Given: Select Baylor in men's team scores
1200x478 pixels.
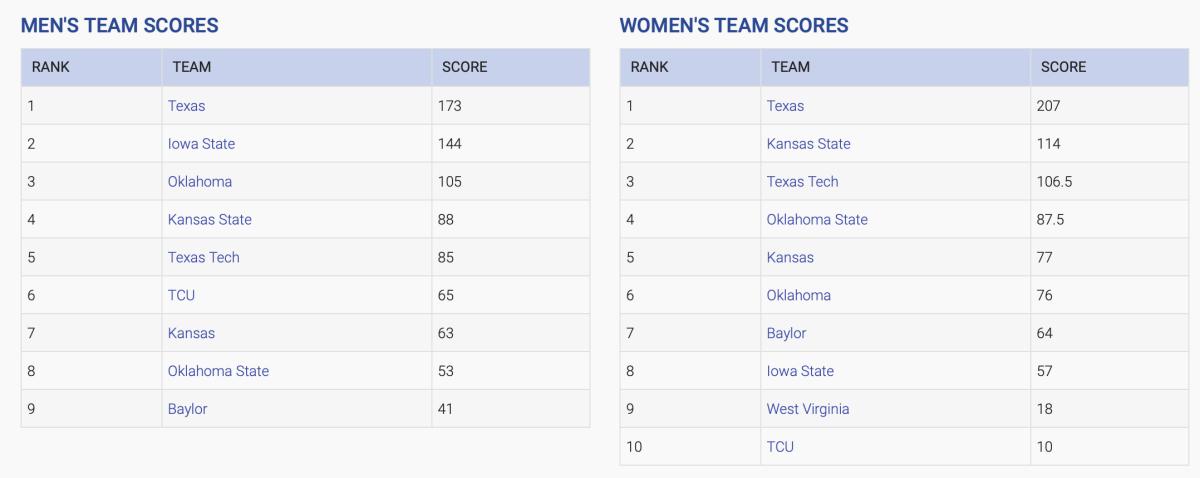Looking at the screenshot, I should pyautogui.click(x=188, y=410).
